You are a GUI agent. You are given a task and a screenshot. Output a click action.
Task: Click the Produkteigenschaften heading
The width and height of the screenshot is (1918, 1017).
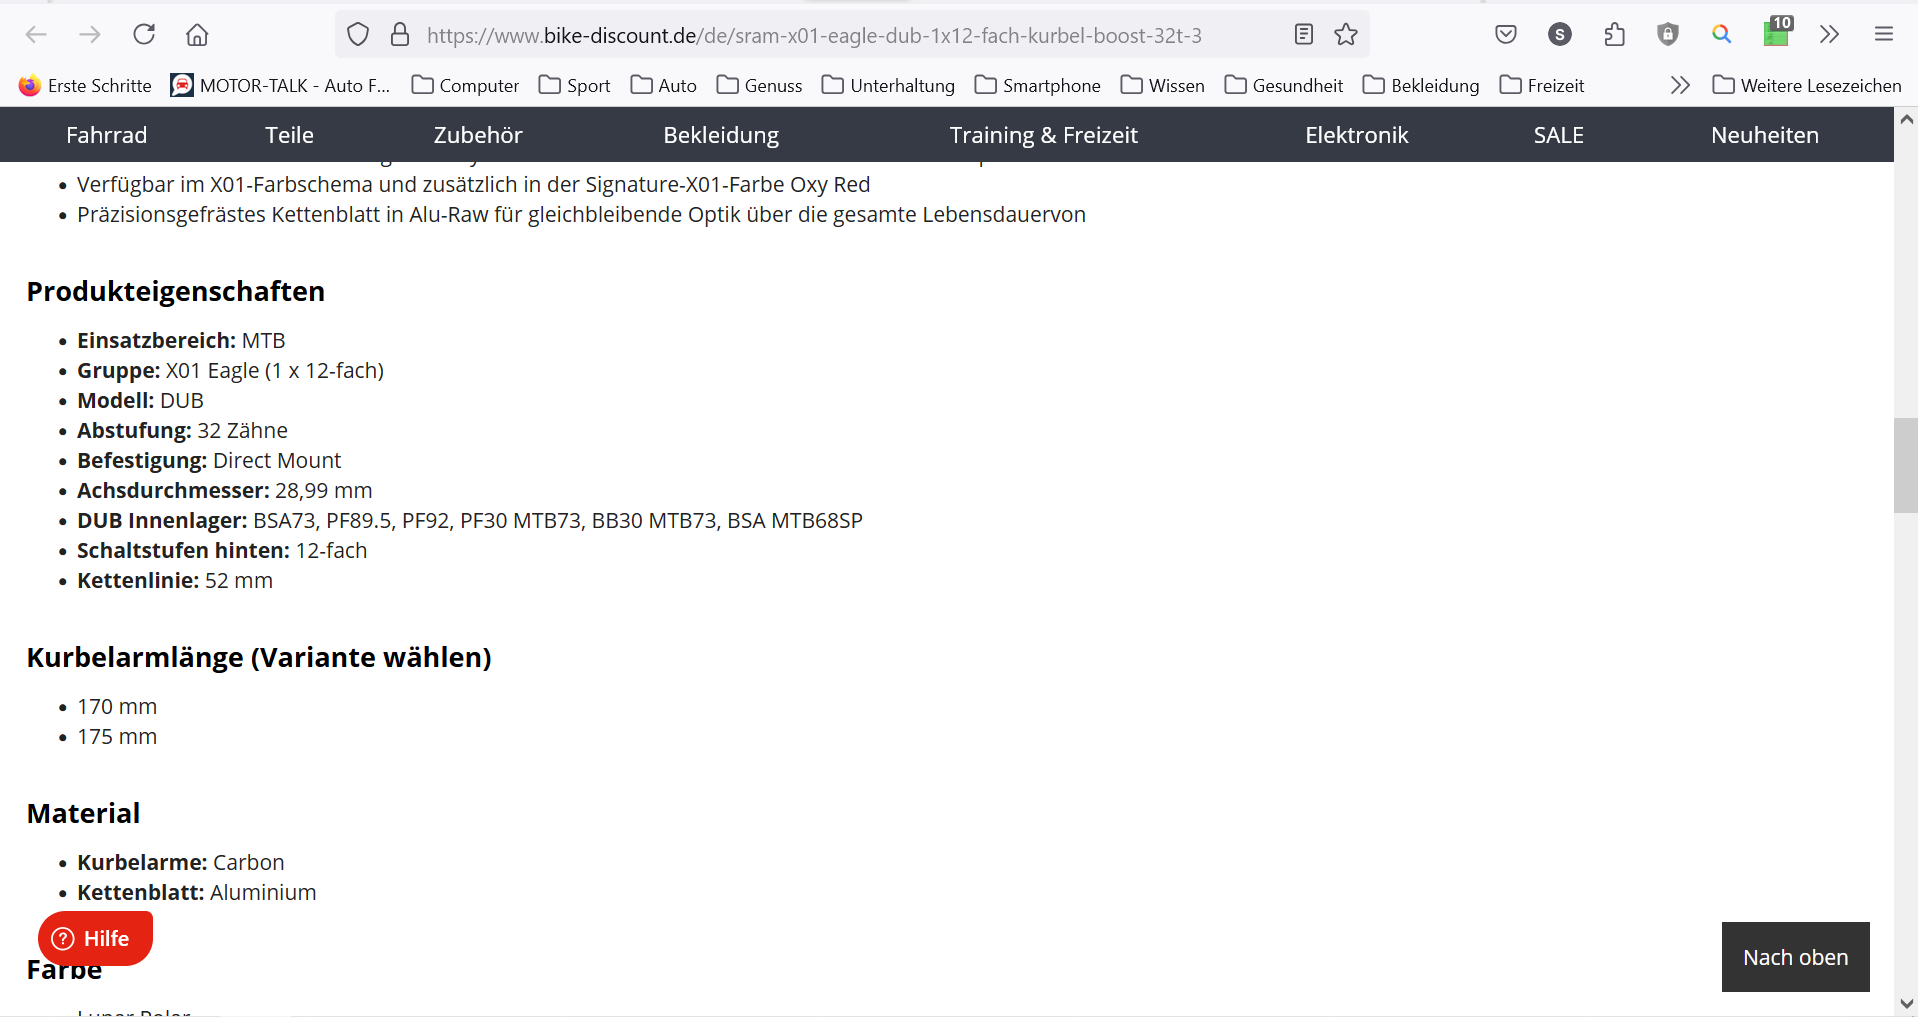(x=176, y=291)
